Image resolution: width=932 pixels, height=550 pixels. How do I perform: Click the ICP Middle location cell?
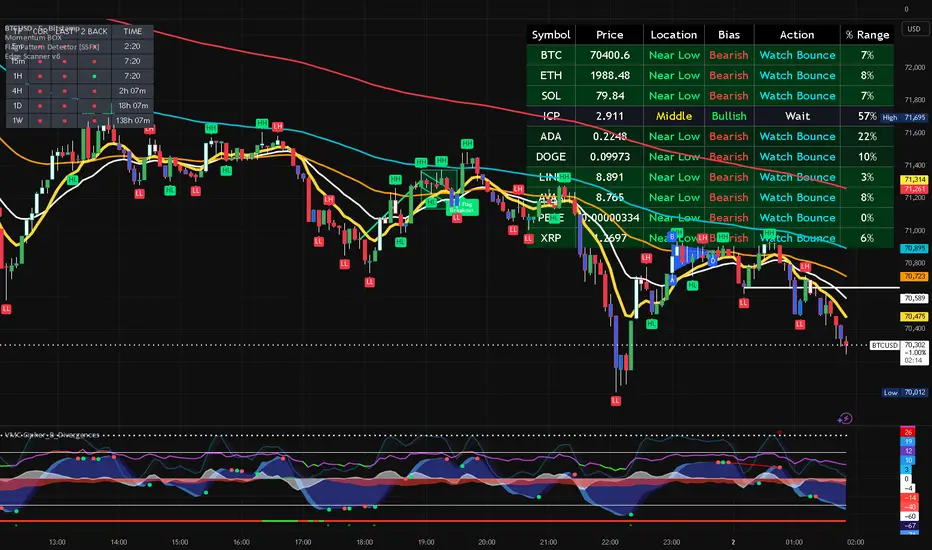pos(673,116)
